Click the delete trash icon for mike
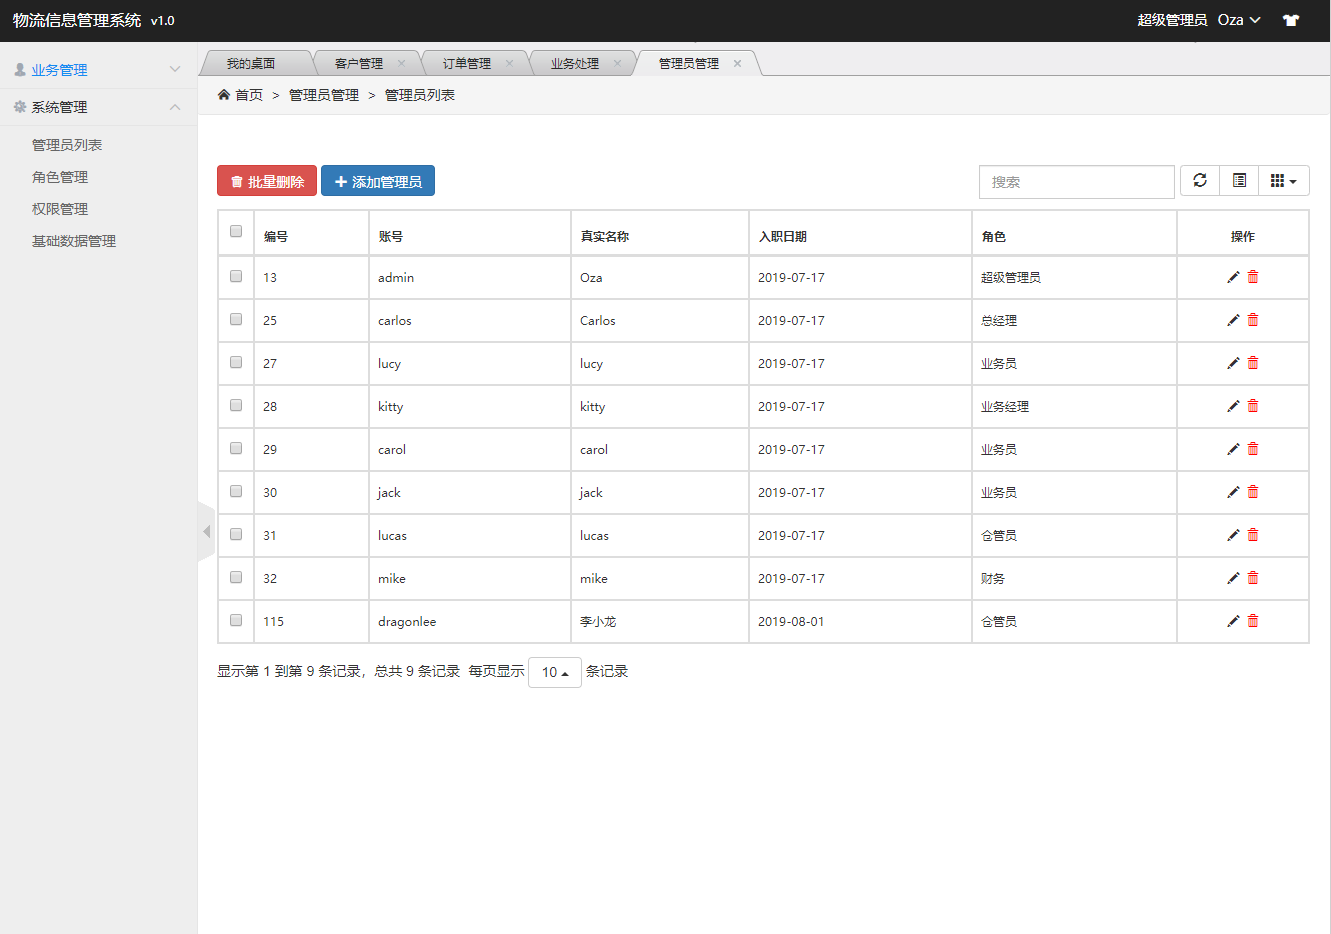 1253,577
